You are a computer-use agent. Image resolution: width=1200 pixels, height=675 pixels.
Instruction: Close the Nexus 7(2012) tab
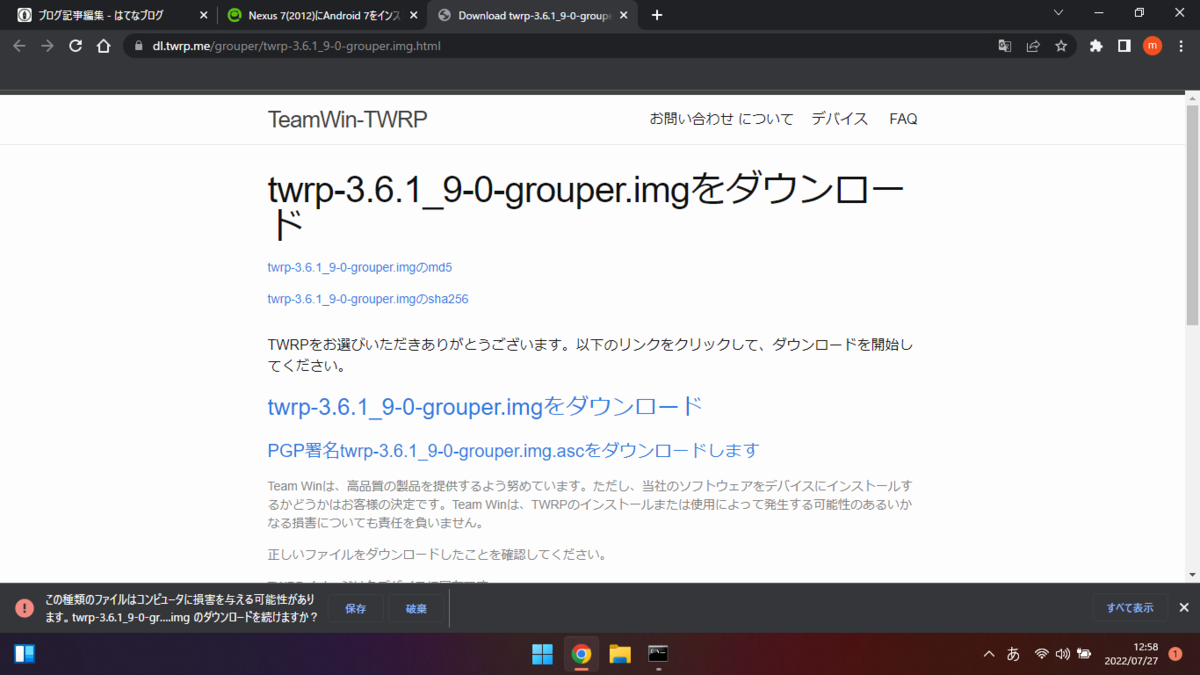pos(412,15)
